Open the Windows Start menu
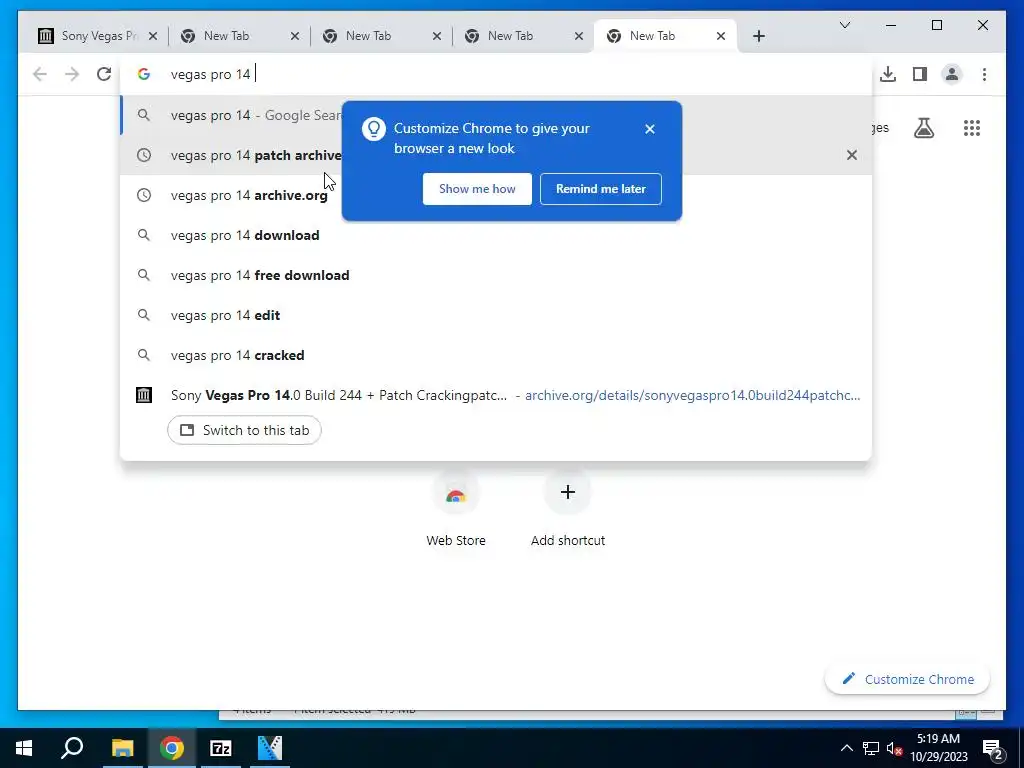 click(24, 748)
